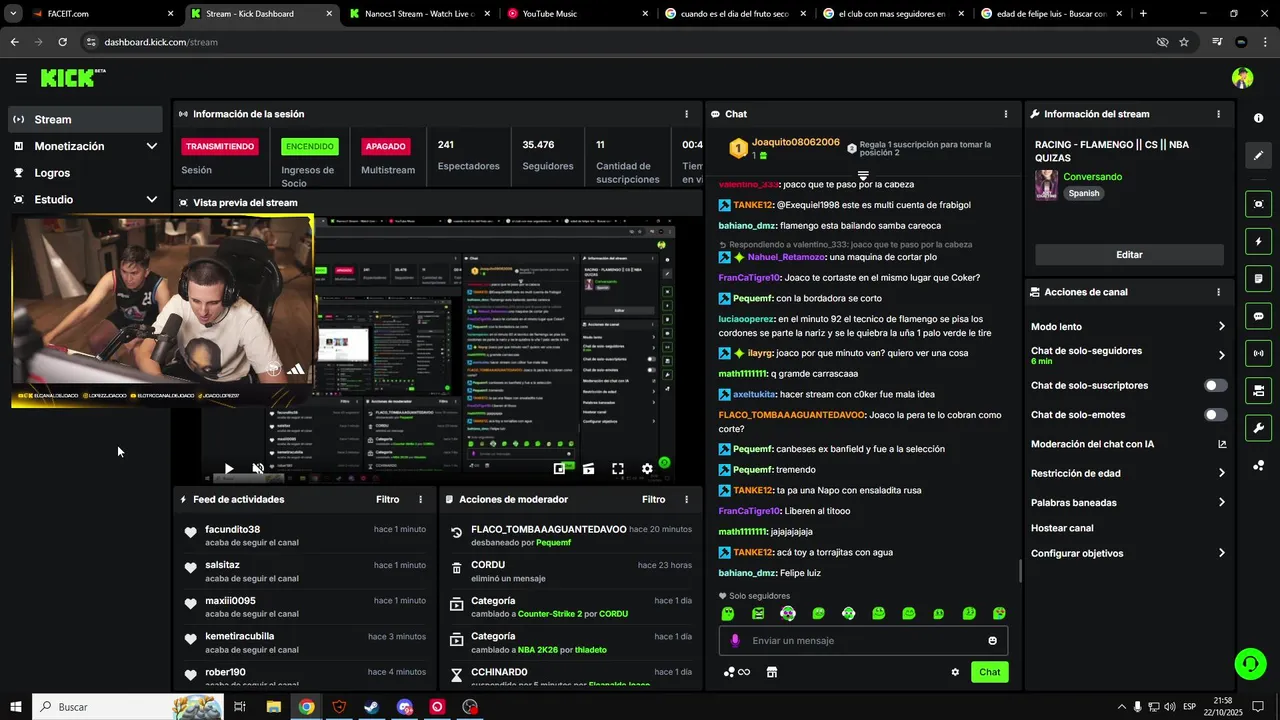
Task: Toggle Chat de solo-suscriptores switch
Action: tap(1215, 385)
